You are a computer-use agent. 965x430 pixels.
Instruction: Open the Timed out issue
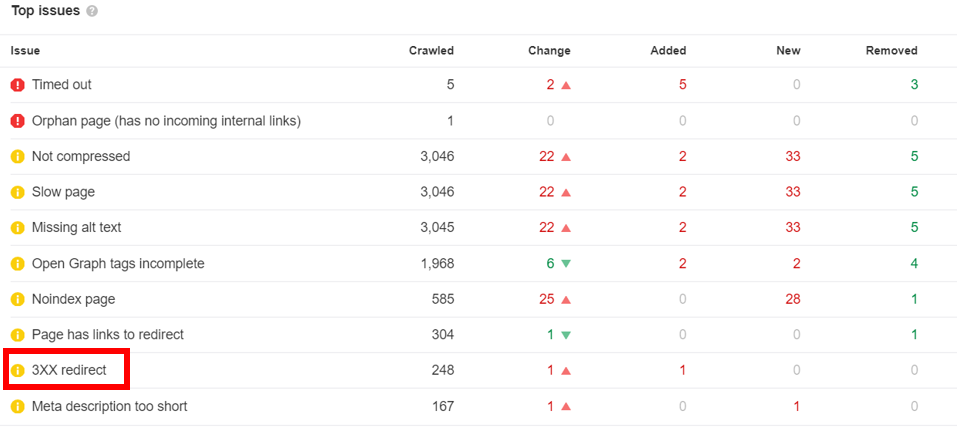(x=62, y=85)
